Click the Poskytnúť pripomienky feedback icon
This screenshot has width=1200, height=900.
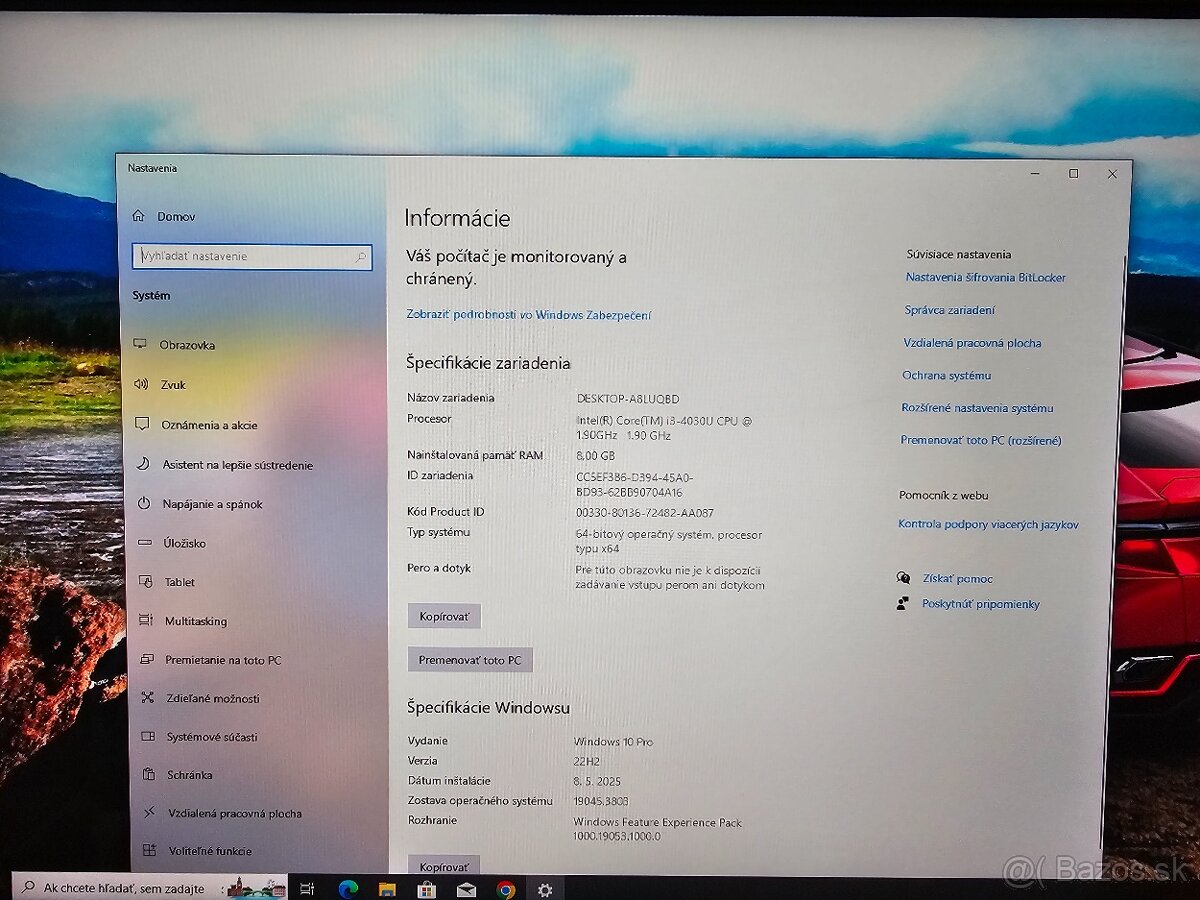(903, 604)
